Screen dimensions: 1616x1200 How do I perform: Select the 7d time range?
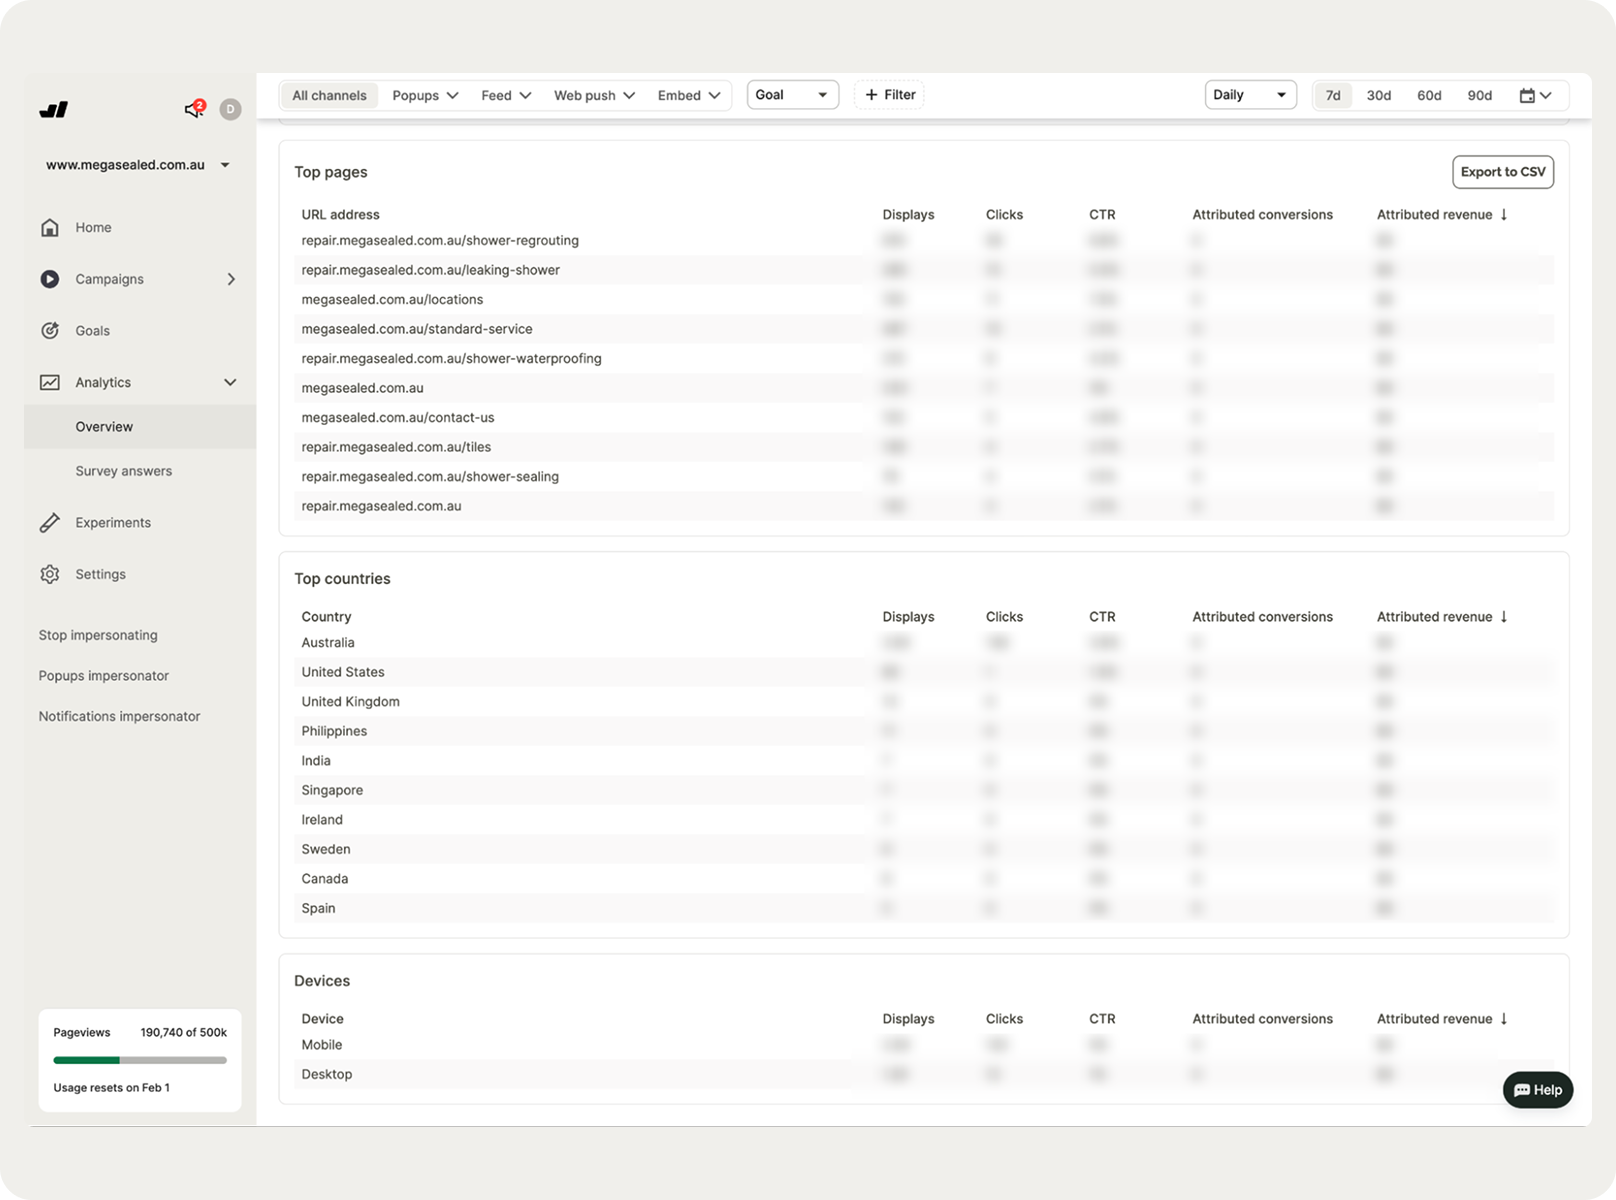pos(1332,96)
